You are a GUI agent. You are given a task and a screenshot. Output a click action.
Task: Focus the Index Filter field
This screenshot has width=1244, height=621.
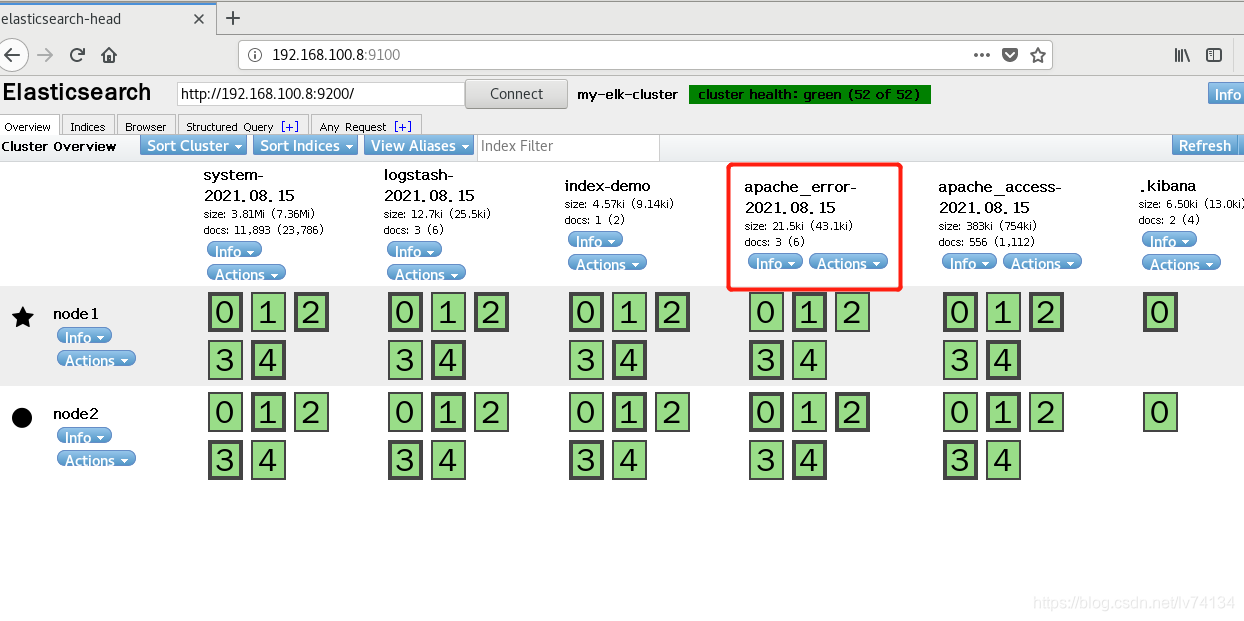(568, 146)
